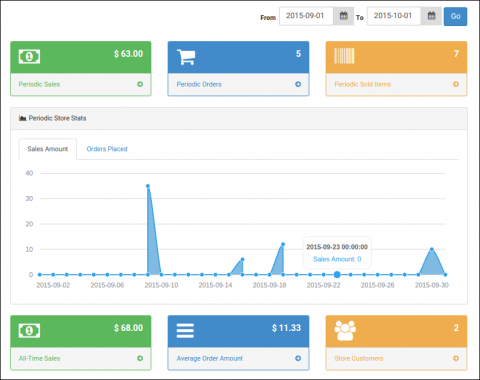Image resolution: width=480 pixels, height=380 pixels.
Task: Click the money icon on All-Time Sales card
Action: [x=29, y=331]
